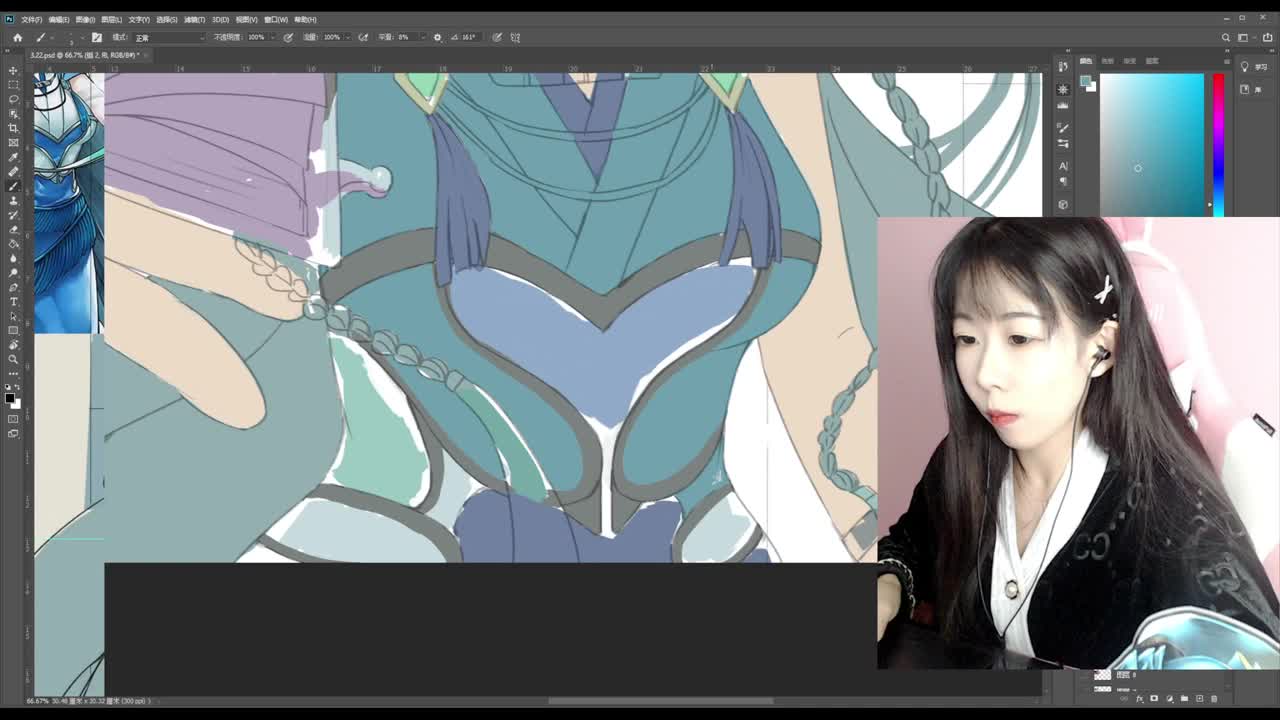This screenshot has width=1280, height=720.
Task: Select the Crop tool
Action: [x=14, y=128]
